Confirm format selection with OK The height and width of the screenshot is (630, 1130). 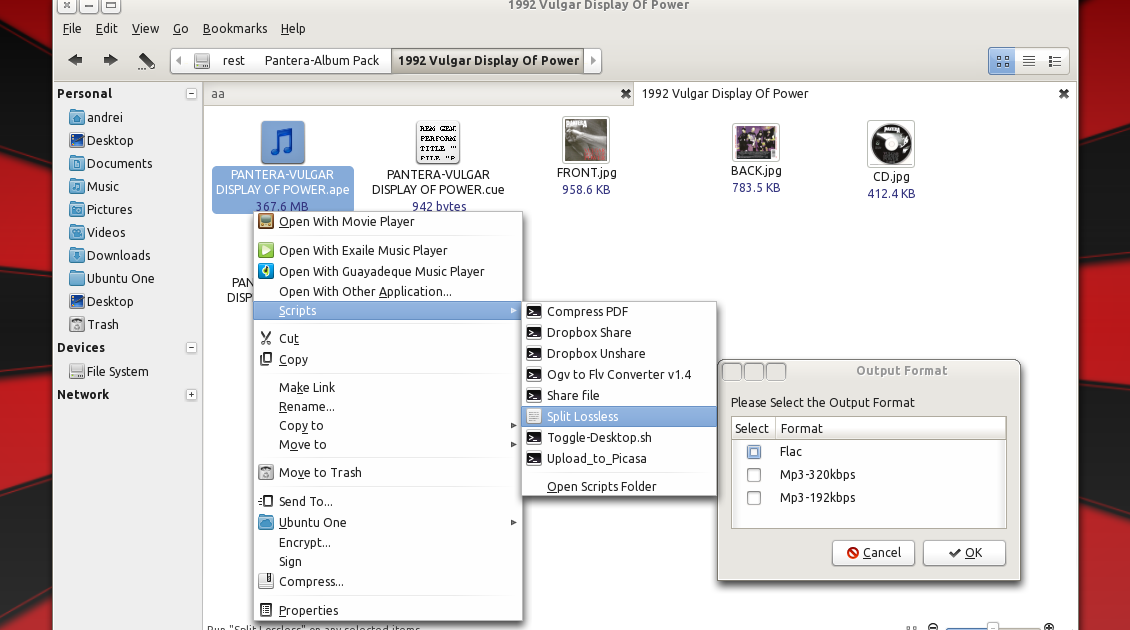point(963,552)
